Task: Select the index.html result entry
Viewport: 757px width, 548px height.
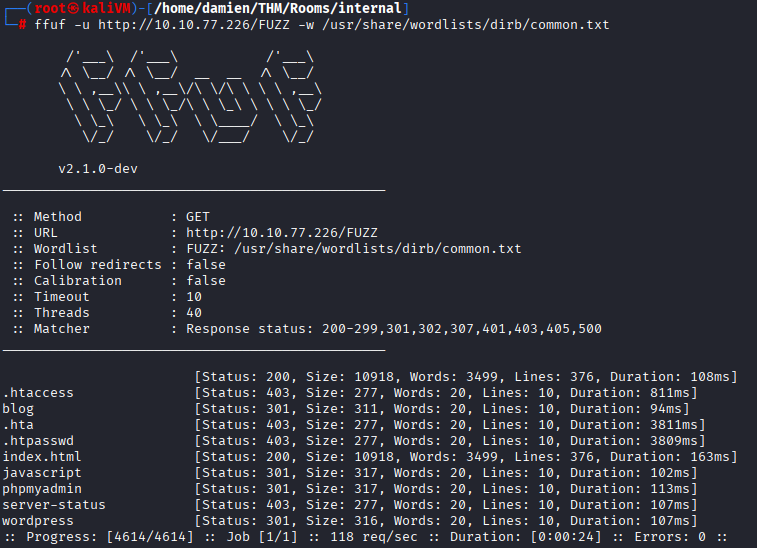Action: (x=42, y=457)
